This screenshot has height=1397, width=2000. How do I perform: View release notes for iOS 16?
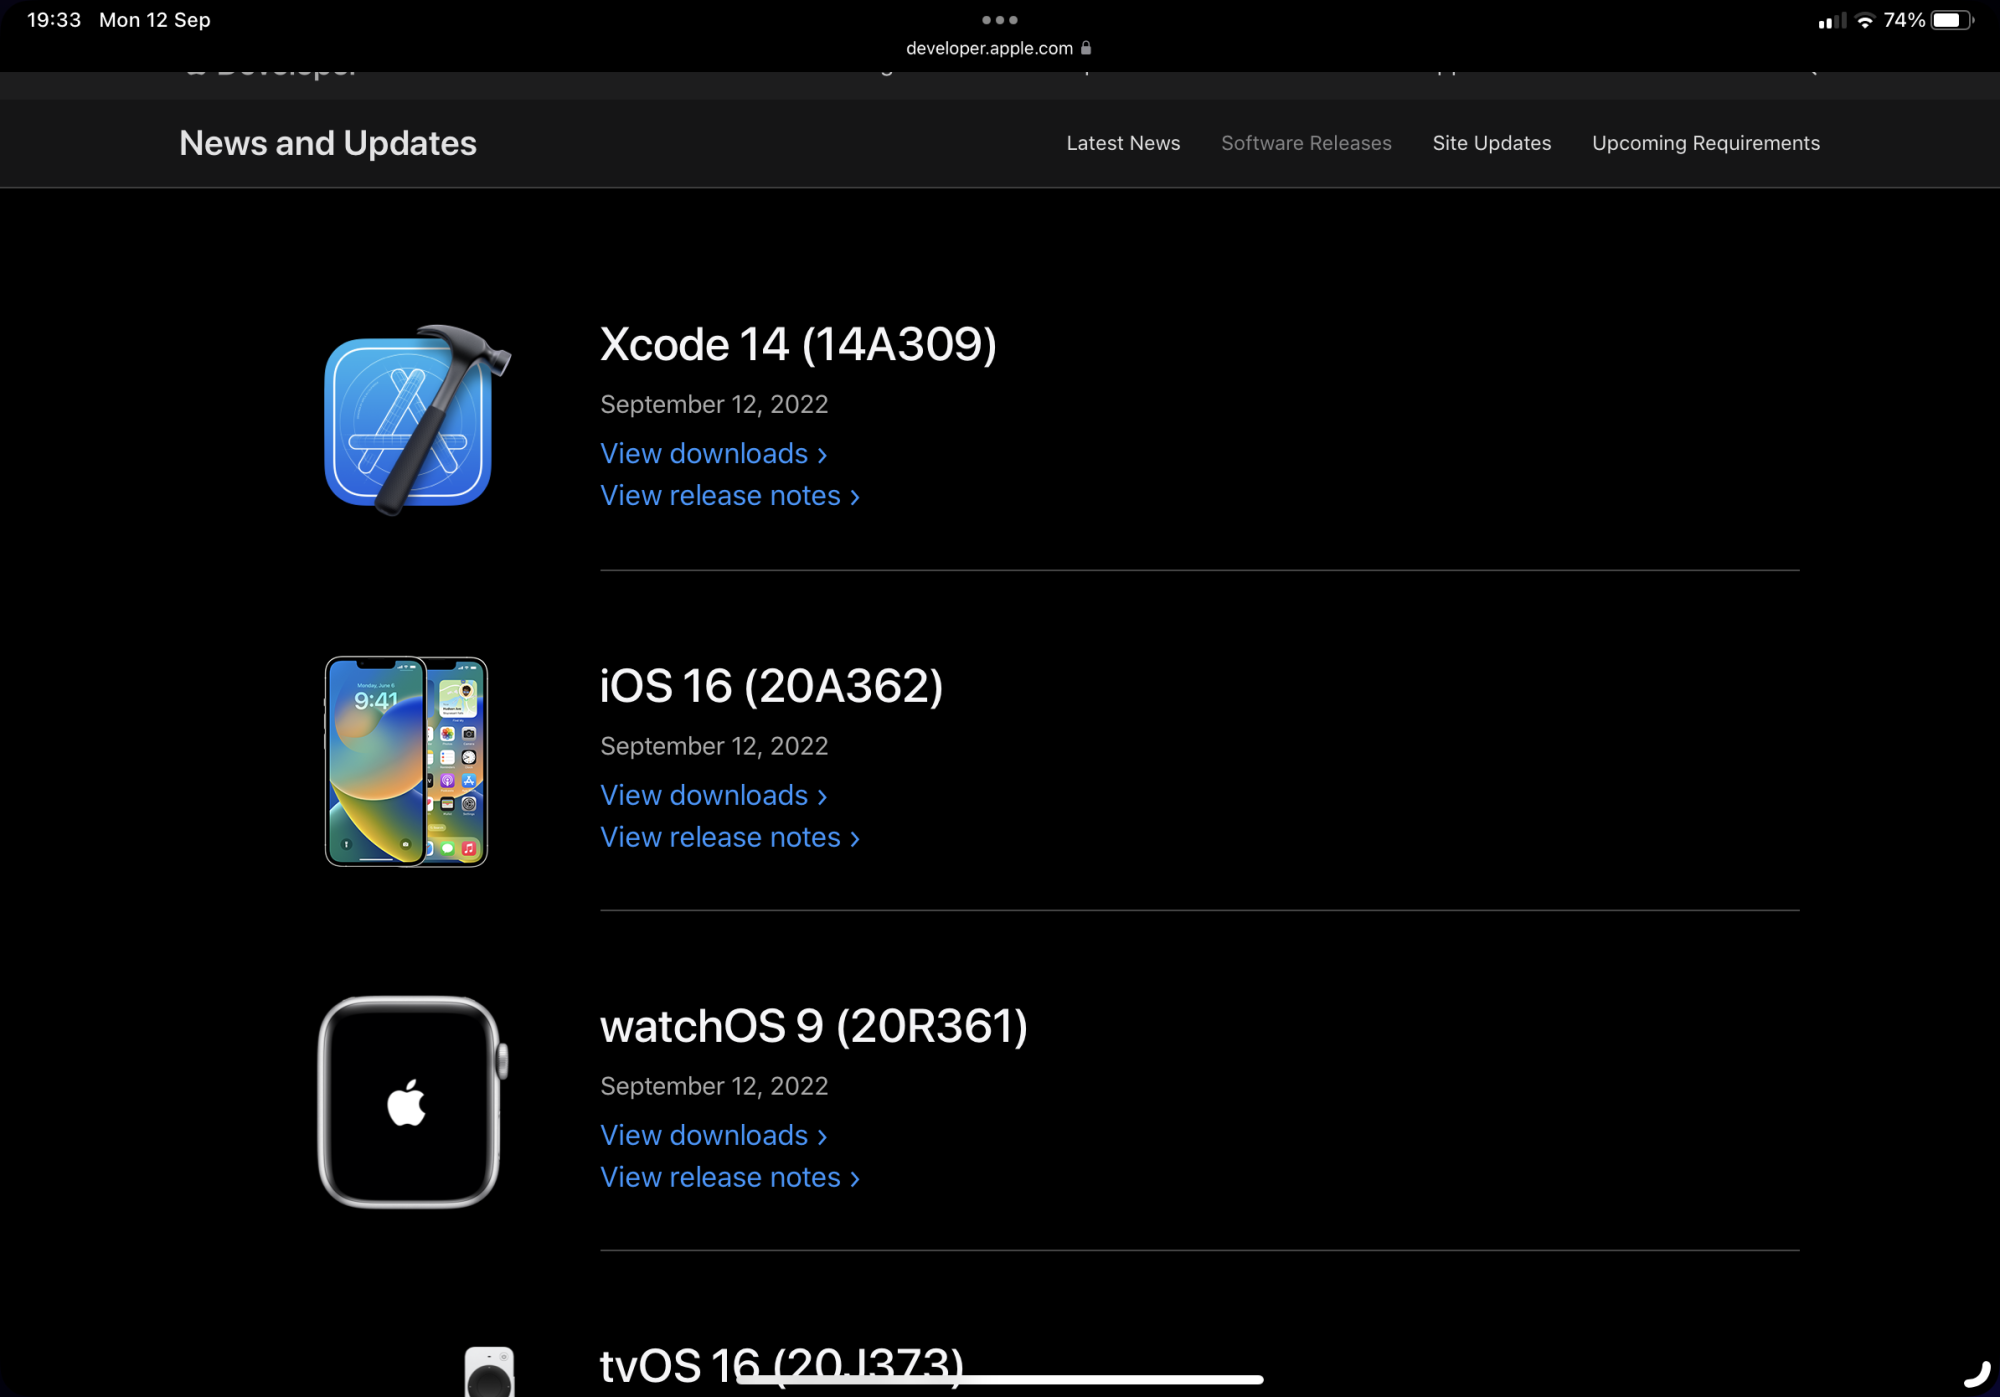click(729, 838)
